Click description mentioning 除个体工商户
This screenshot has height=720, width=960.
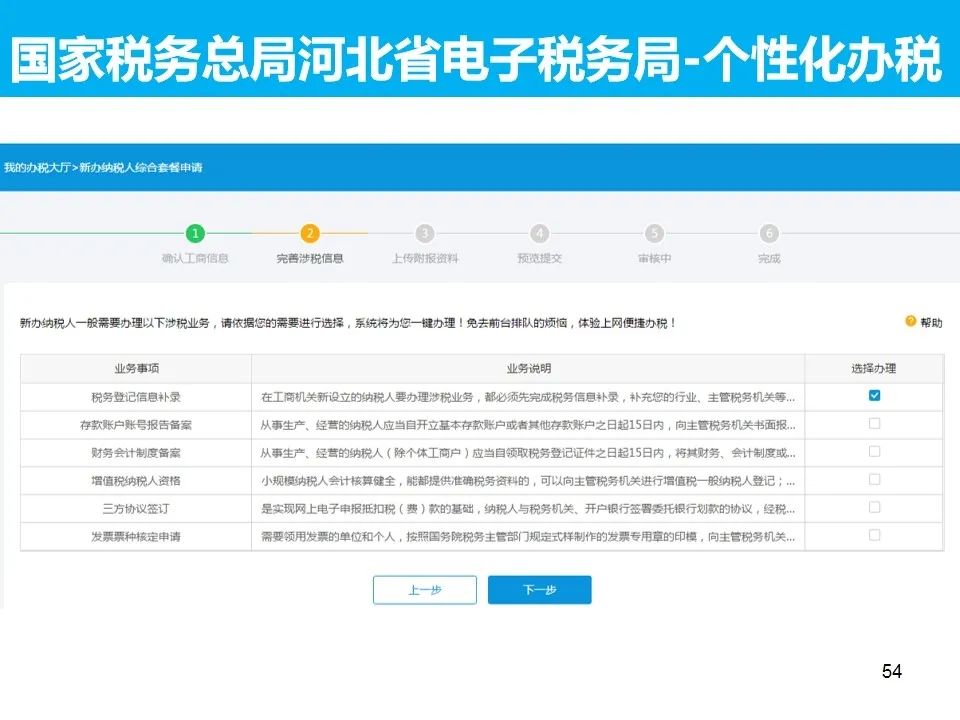coord(528,453)
